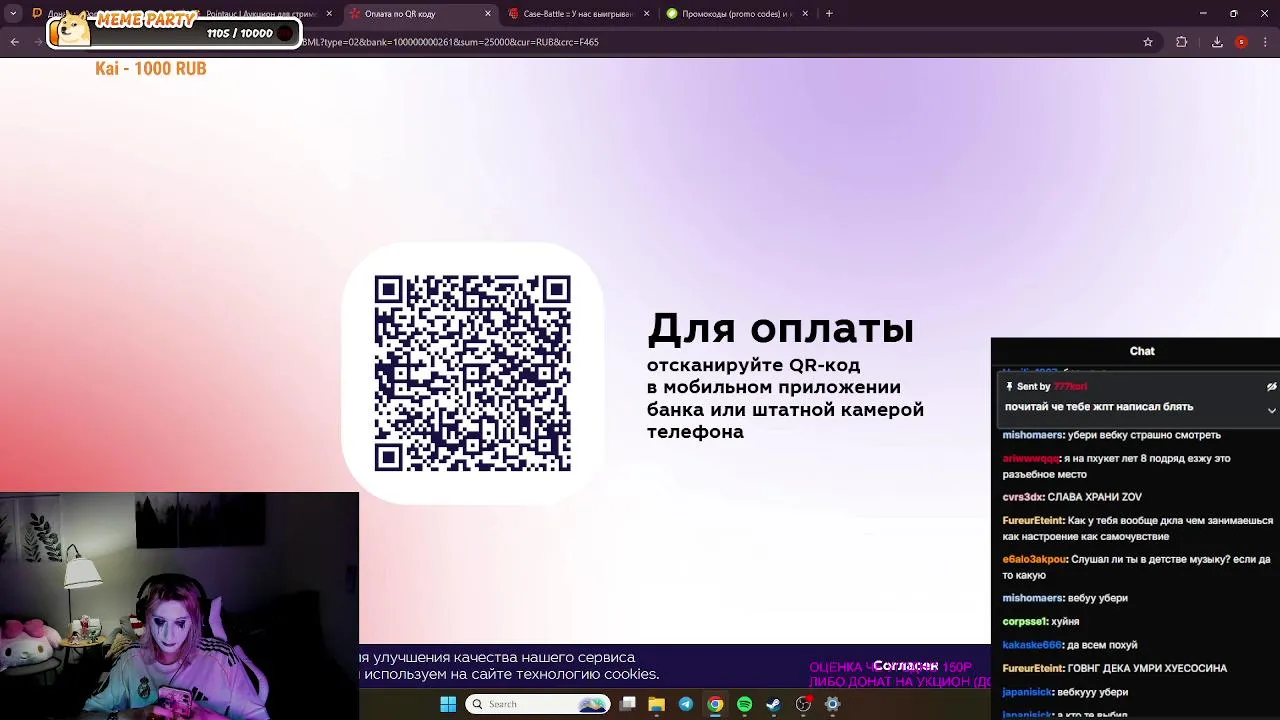1280x720 pixels.
Task: Click username 'e6alo3akpou' in chat
Action: click(1034, 560)
